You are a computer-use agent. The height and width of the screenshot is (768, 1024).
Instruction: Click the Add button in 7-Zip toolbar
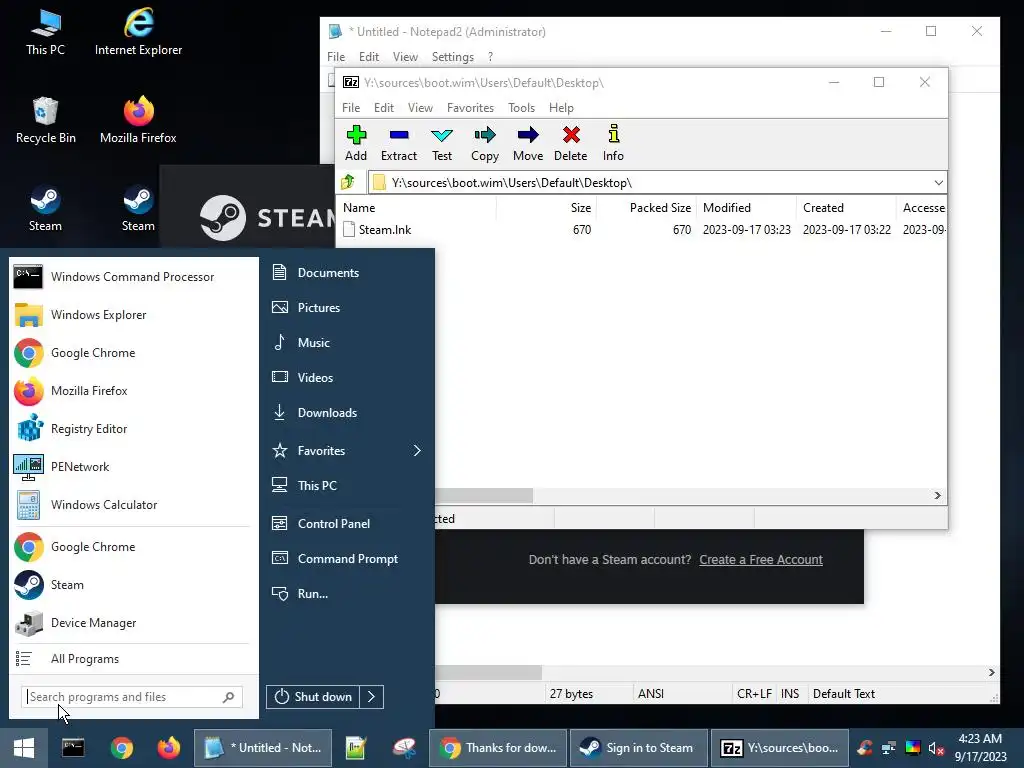coord(356,143)
